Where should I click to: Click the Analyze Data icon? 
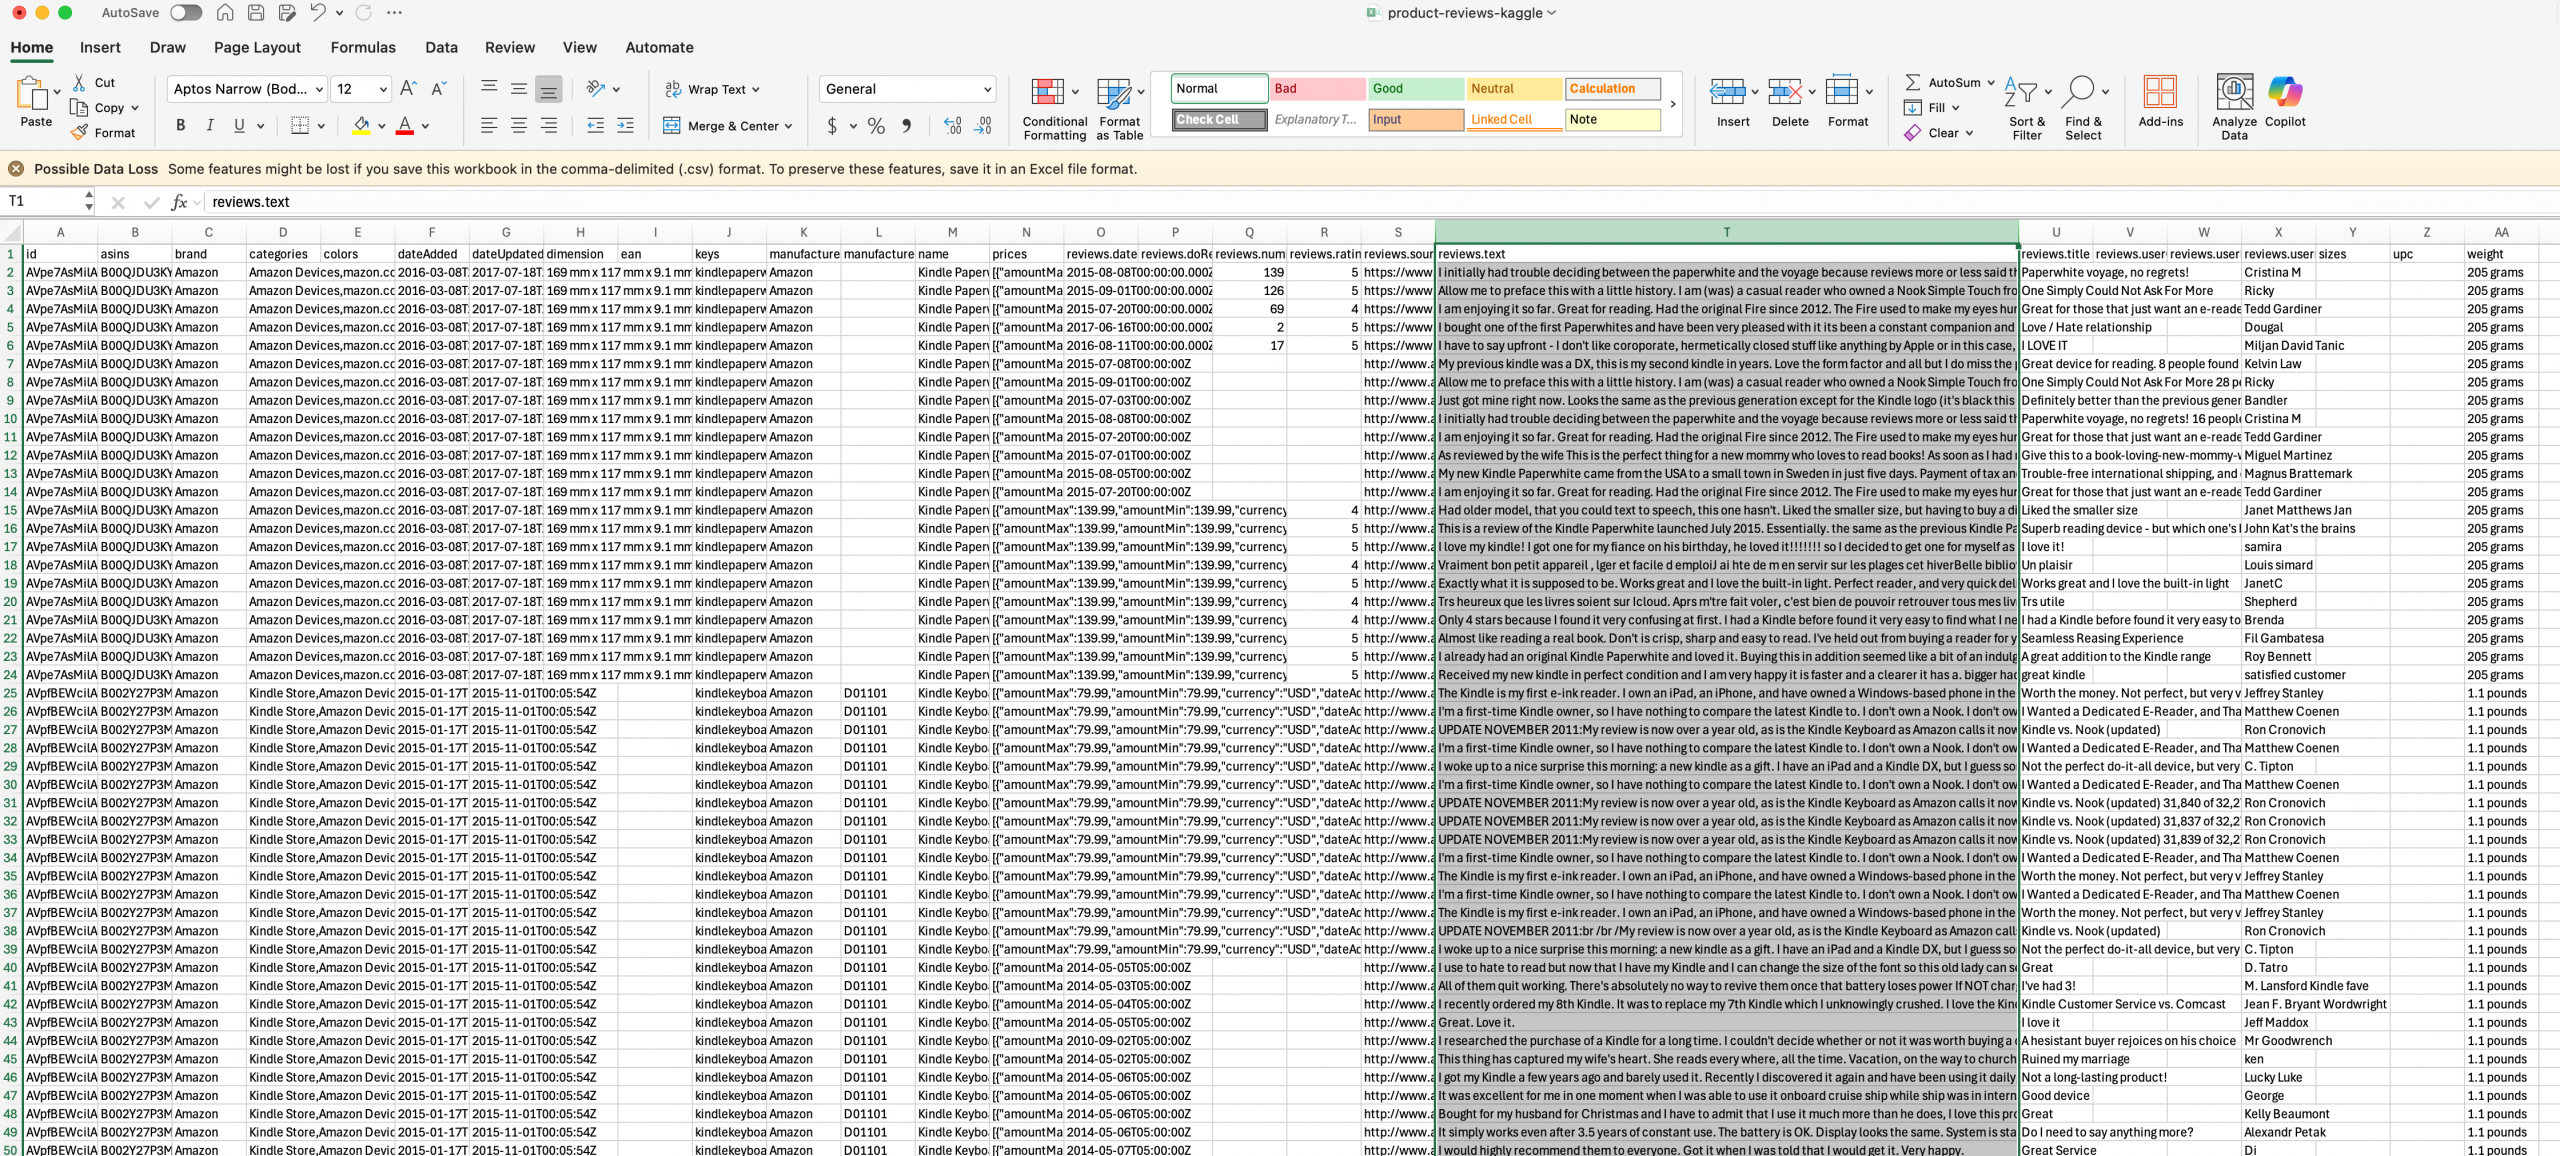point(2234,92)
